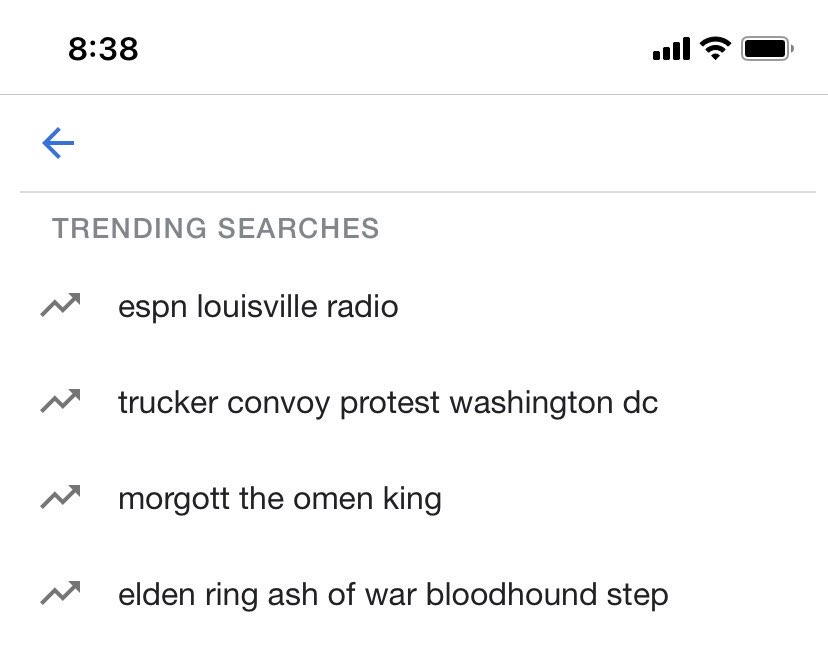Click the word 'espn' in the first suggestion
828x652 pixels.
pos(153,308)
